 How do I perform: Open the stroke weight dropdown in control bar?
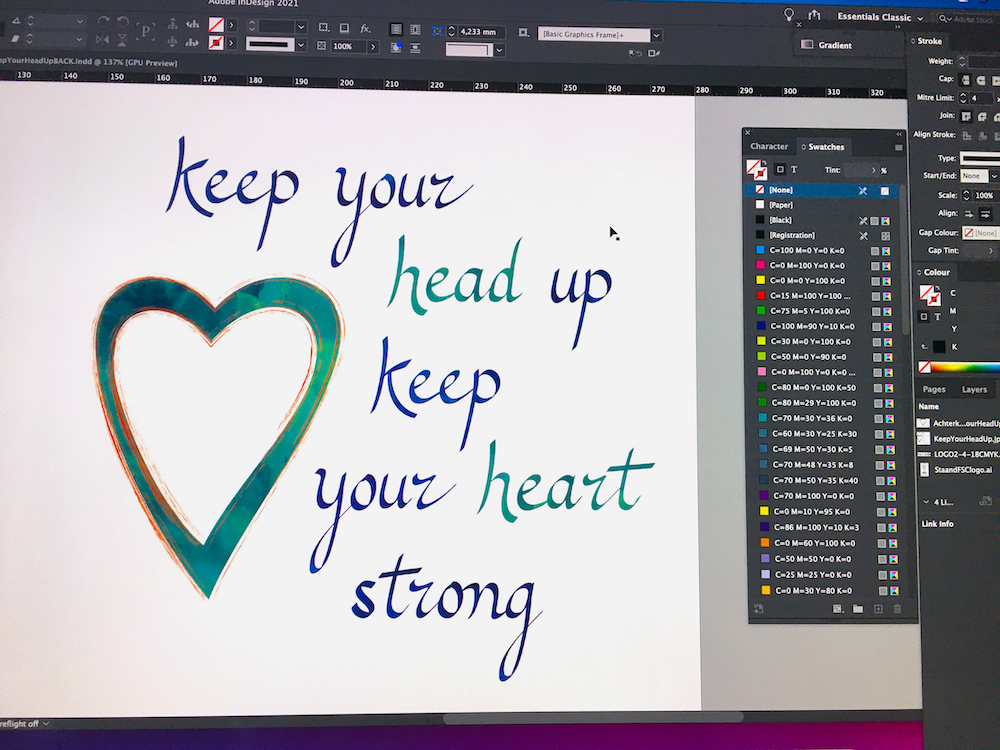(301, 27)
